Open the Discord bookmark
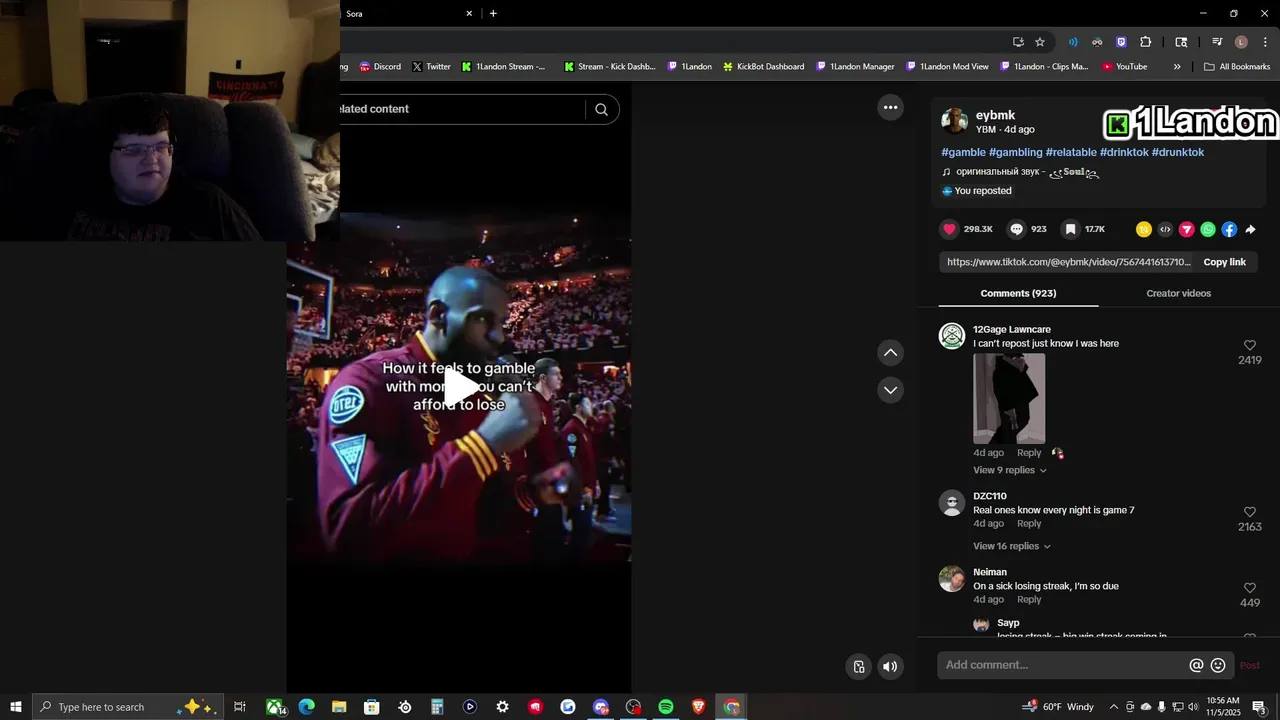 (x=380, y=67)
